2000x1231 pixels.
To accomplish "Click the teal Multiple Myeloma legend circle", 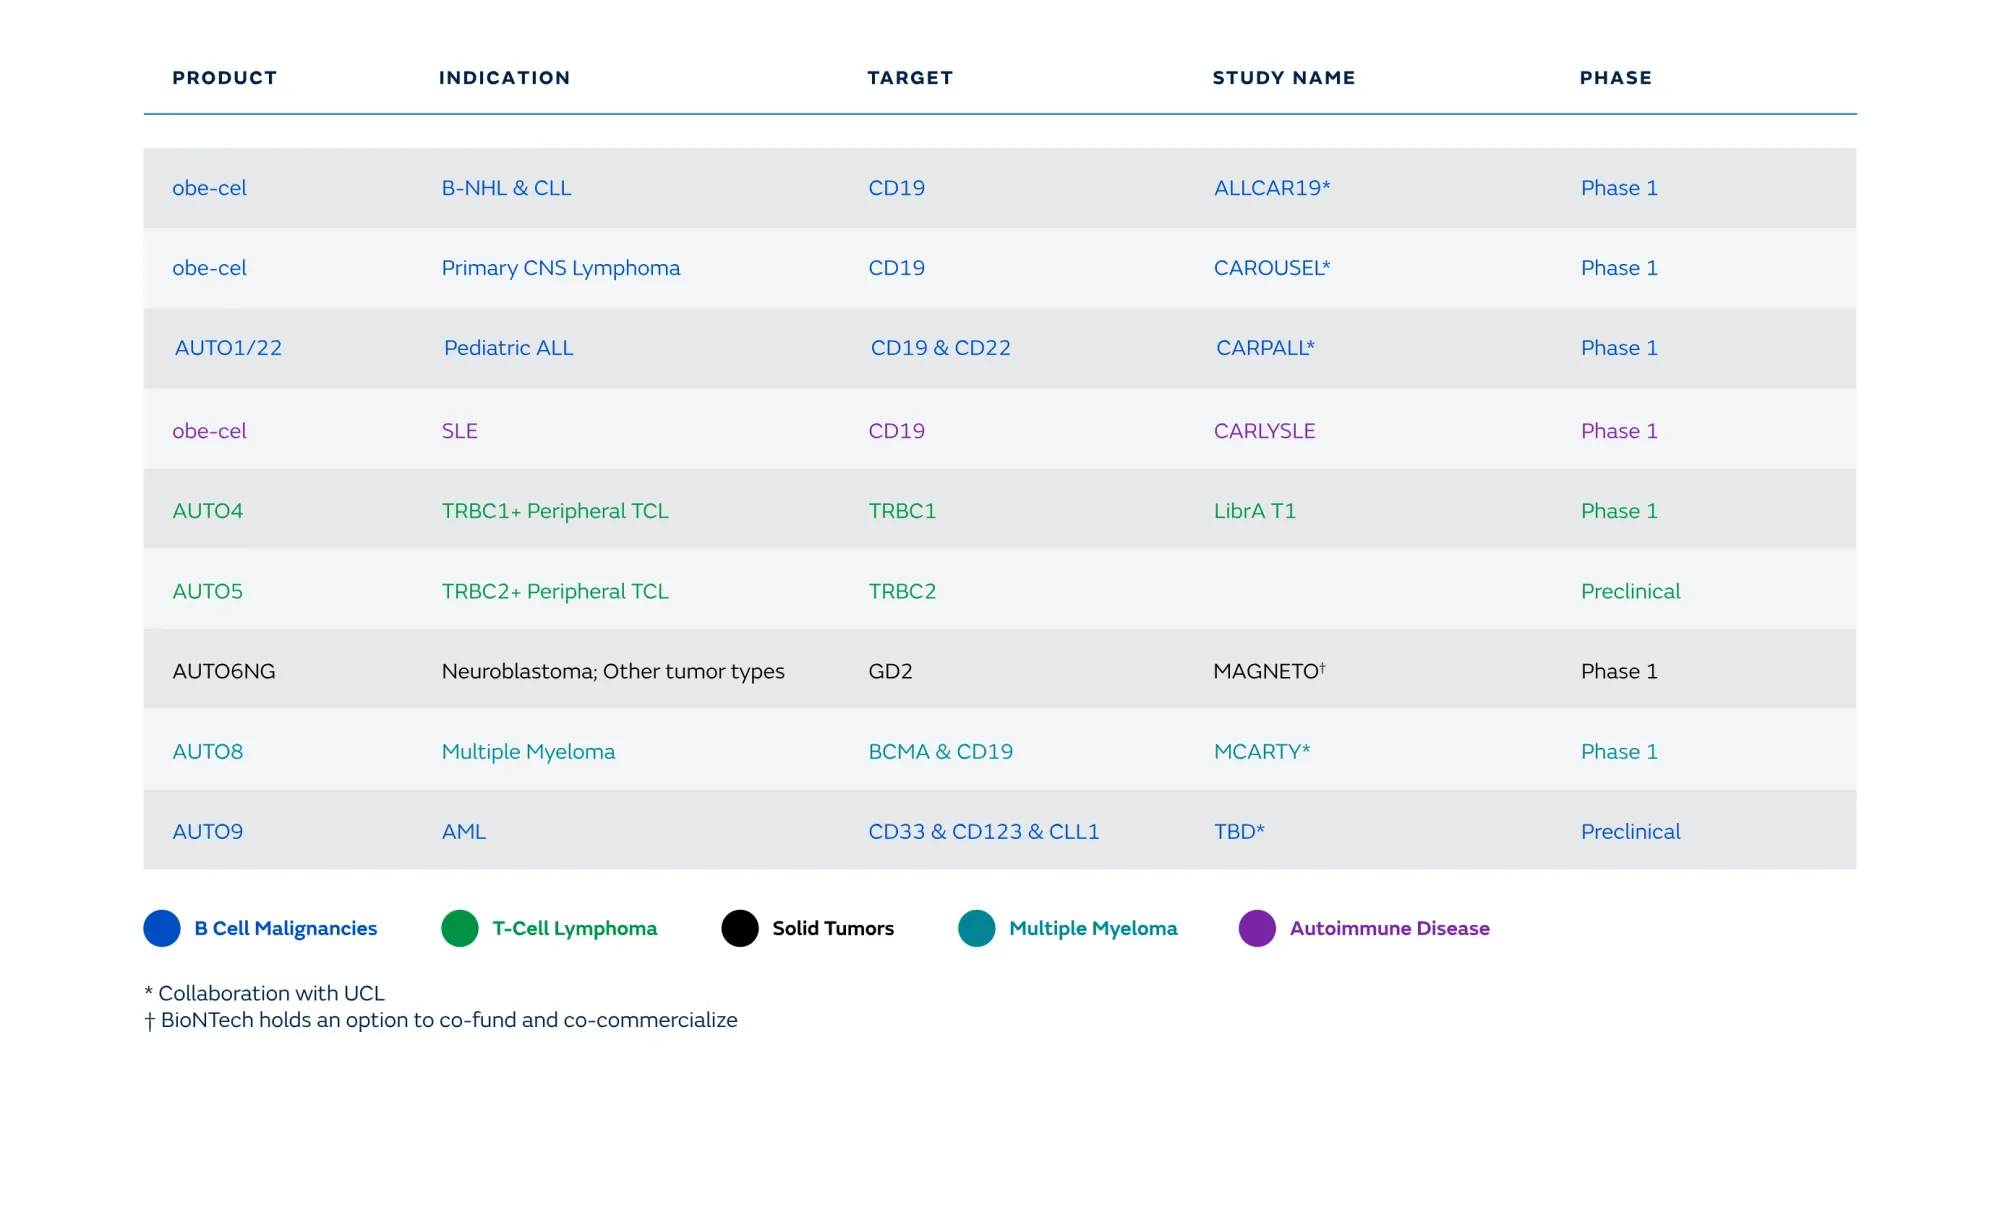I will [x=977, y=928].
